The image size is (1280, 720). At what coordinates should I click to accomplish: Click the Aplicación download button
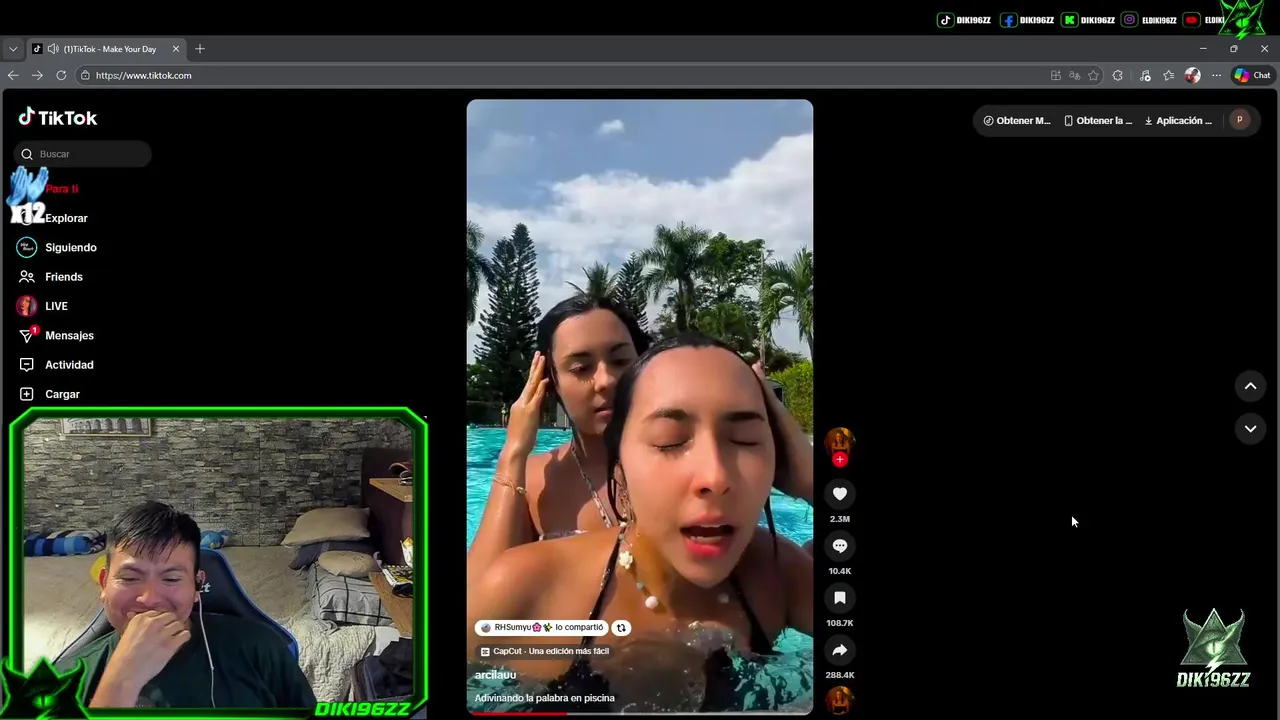pos(1178,121)
